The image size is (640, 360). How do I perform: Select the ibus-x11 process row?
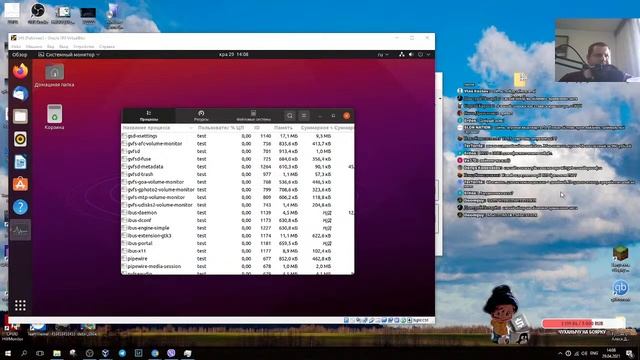point(238,251)
